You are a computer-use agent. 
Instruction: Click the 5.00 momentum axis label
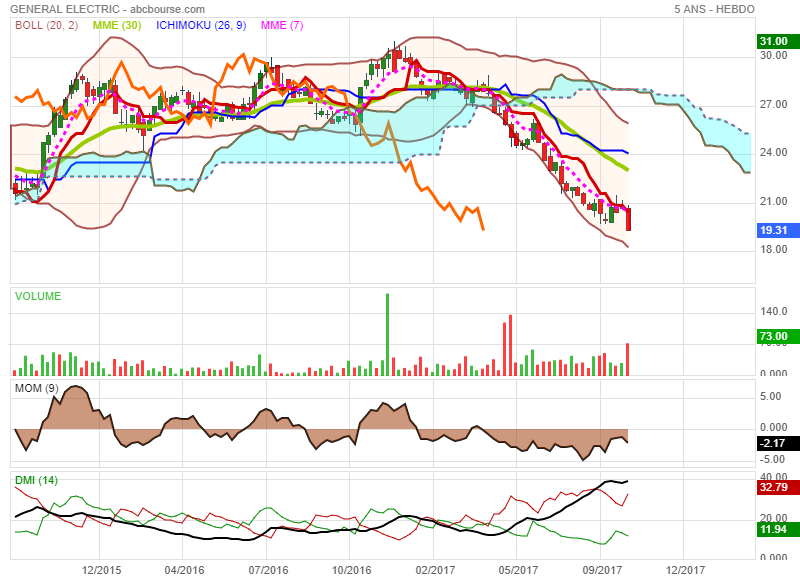pos(770,396)
